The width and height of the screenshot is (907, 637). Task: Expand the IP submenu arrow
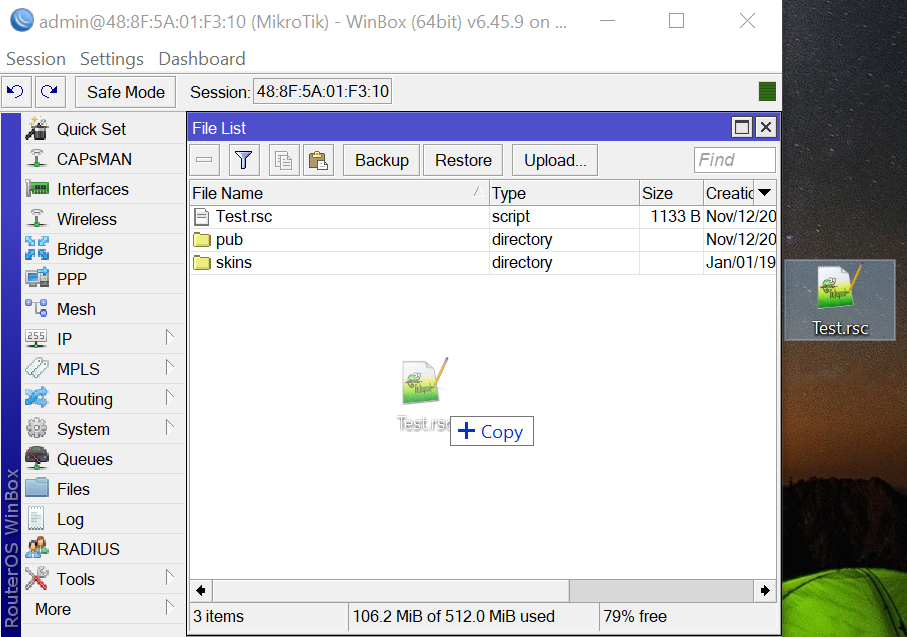coord(169,337)
